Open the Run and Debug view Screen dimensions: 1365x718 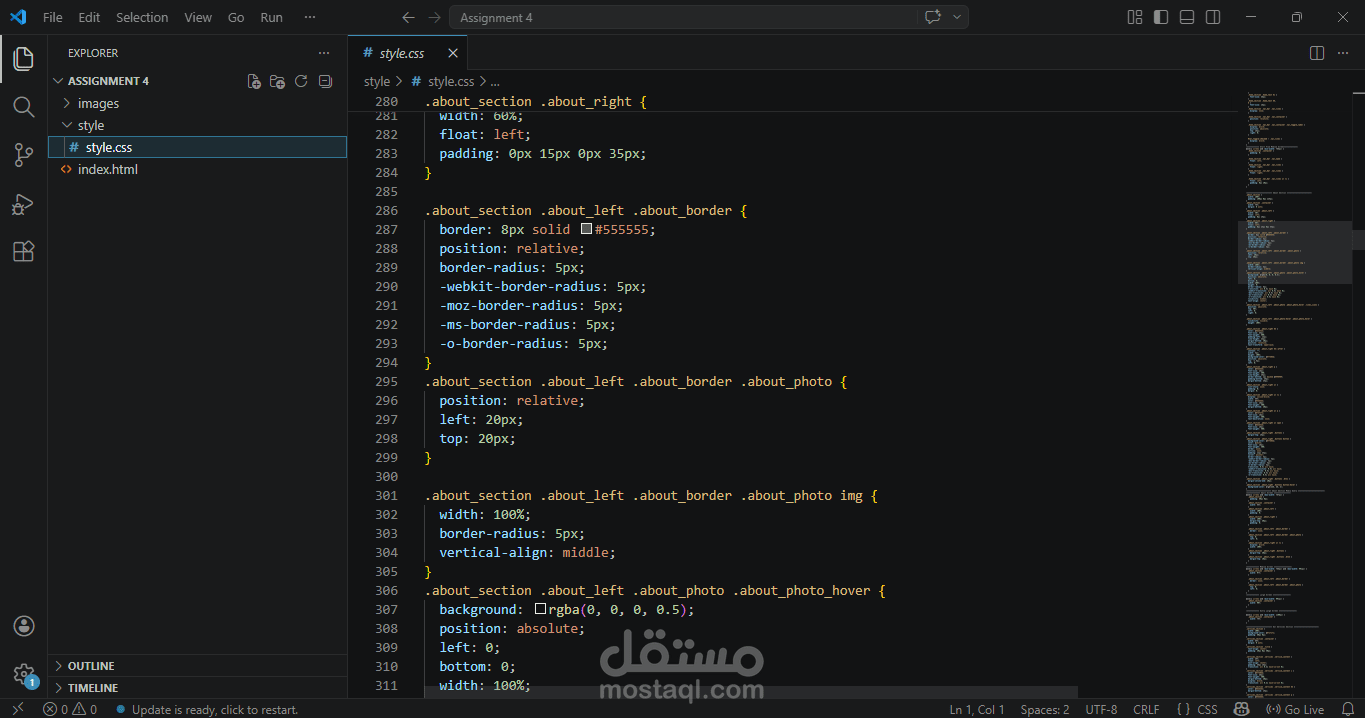23,204
